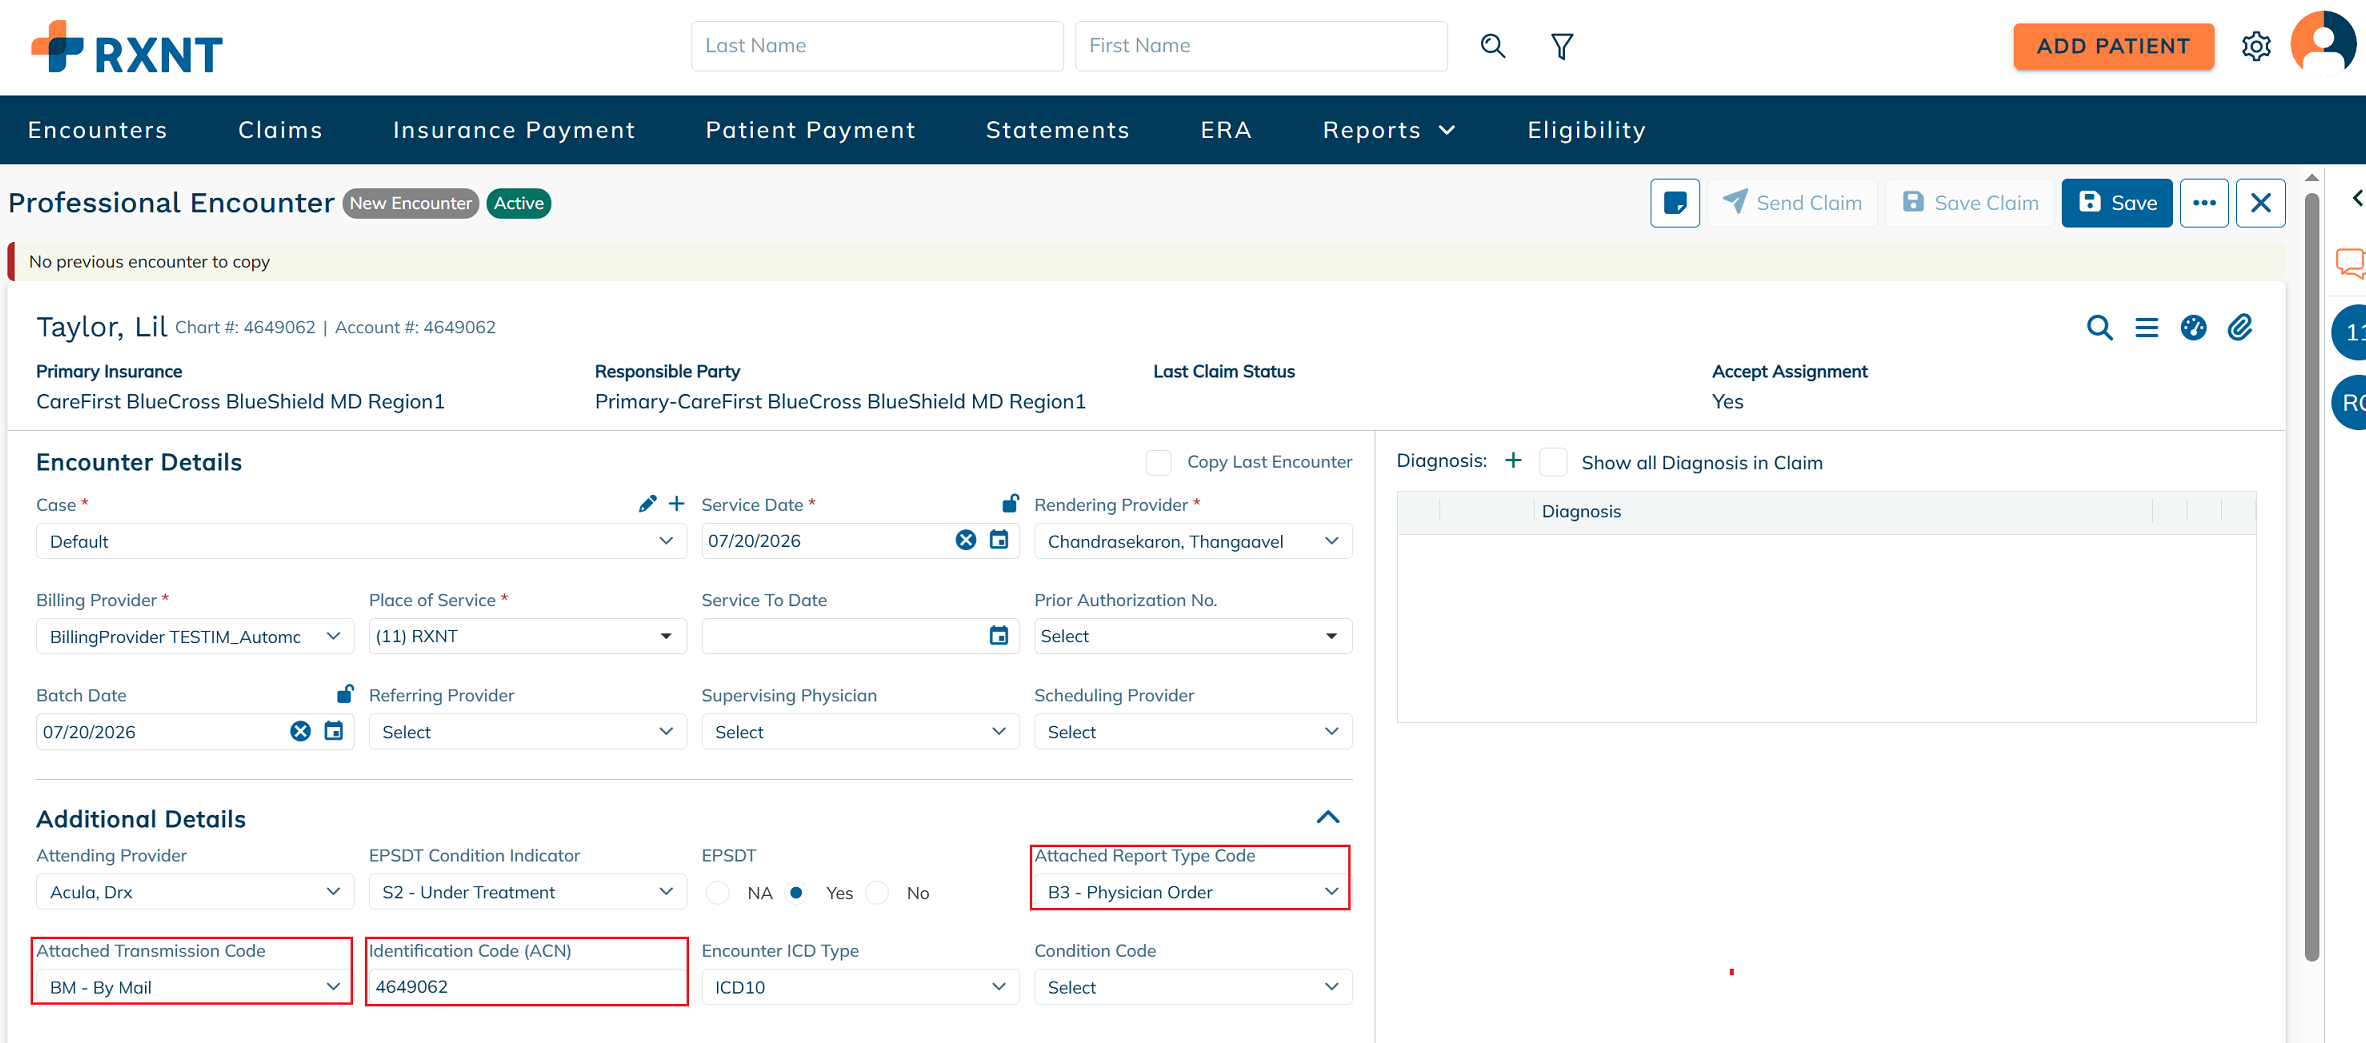2366x1043 pixels.
Task: Check Show all Diagnosis in Claim
Action: [x=1553, y=462]
